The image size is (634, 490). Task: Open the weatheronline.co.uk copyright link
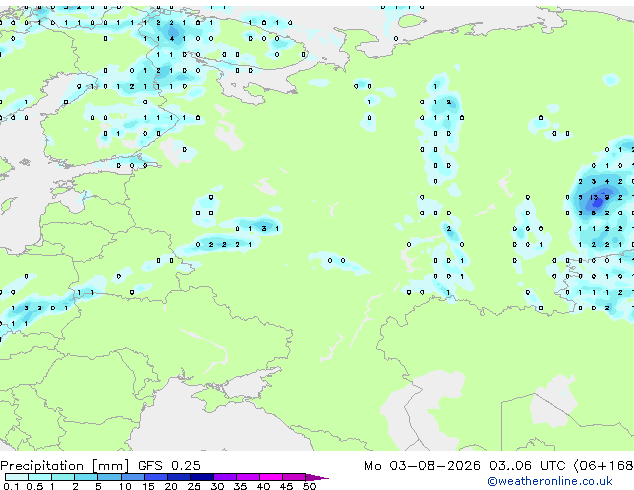point(550,481)
